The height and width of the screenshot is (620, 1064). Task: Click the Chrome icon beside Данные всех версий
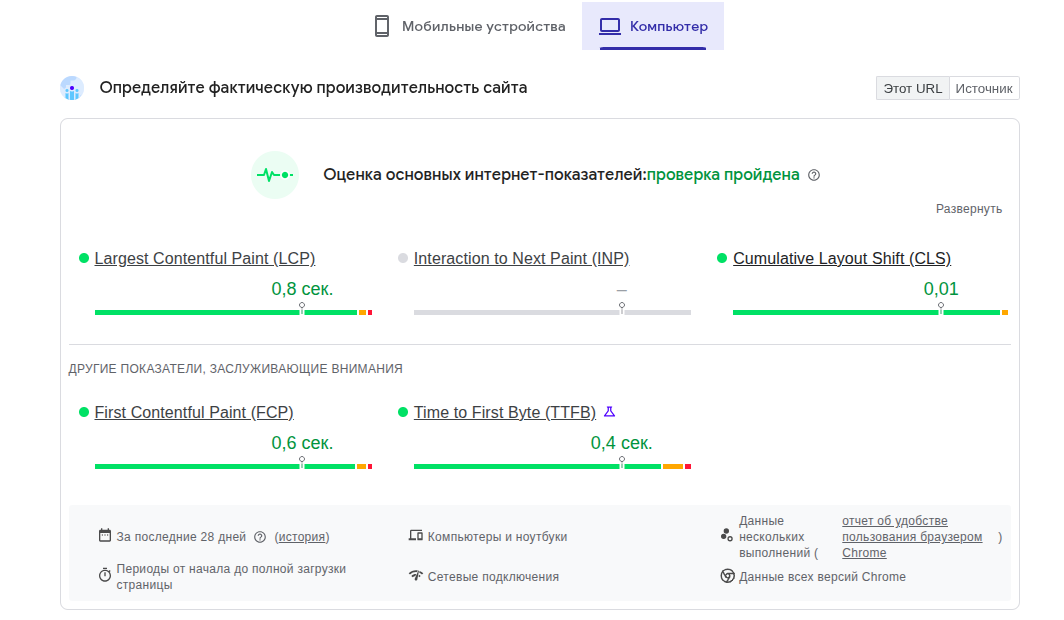pyautogui.click(x=727, y=576)
